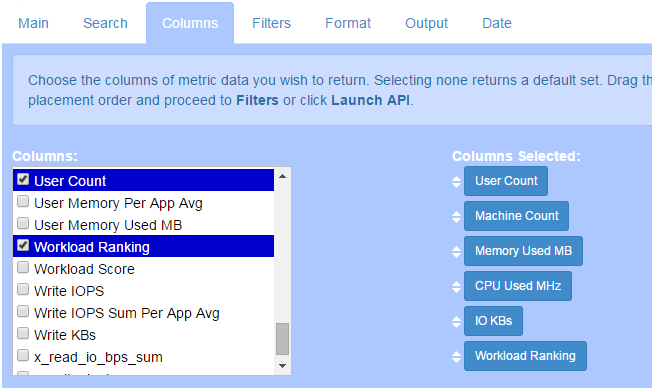The height and width of the screenshot is (388, 652).
Task: Go to the Filters tab
Action: [x=271, y=23]
